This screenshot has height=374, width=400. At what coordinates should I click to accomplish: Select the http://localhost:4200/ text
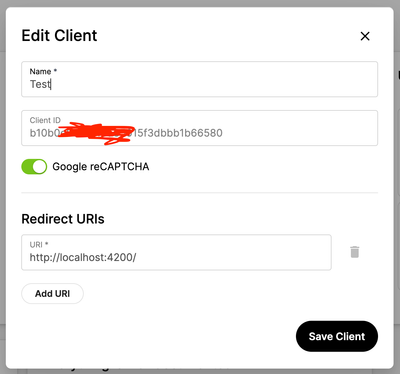tap(83, 257)
